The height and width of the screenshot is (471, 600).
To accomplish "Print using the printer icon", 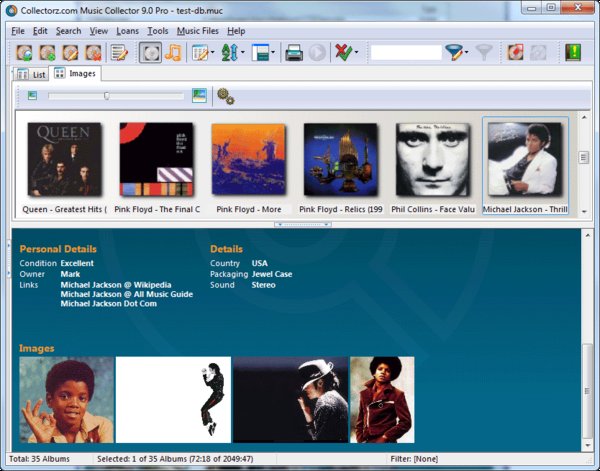I will coord(294,53).
